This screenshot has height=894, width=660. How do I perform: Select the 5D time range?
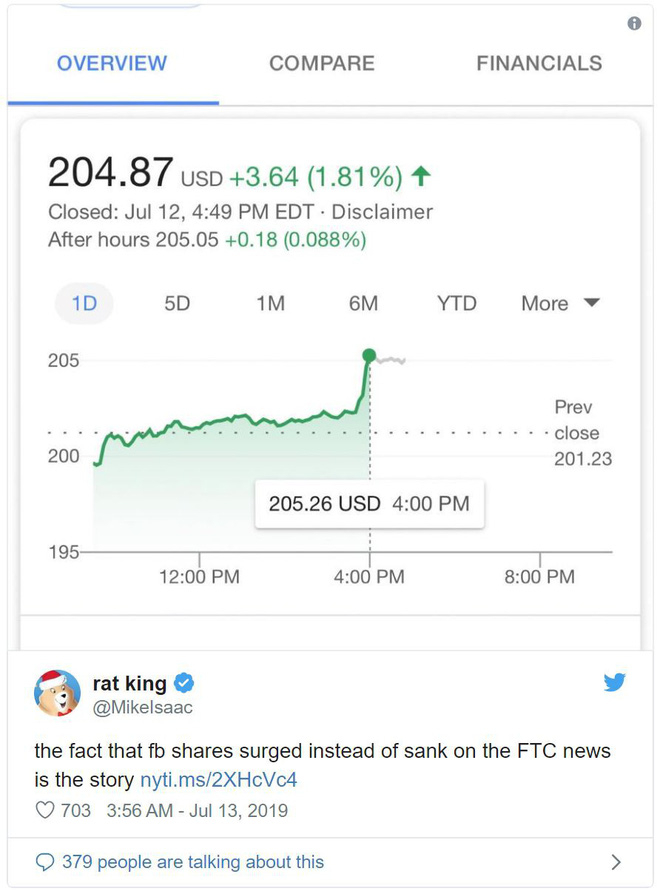(x=177, y=303)
